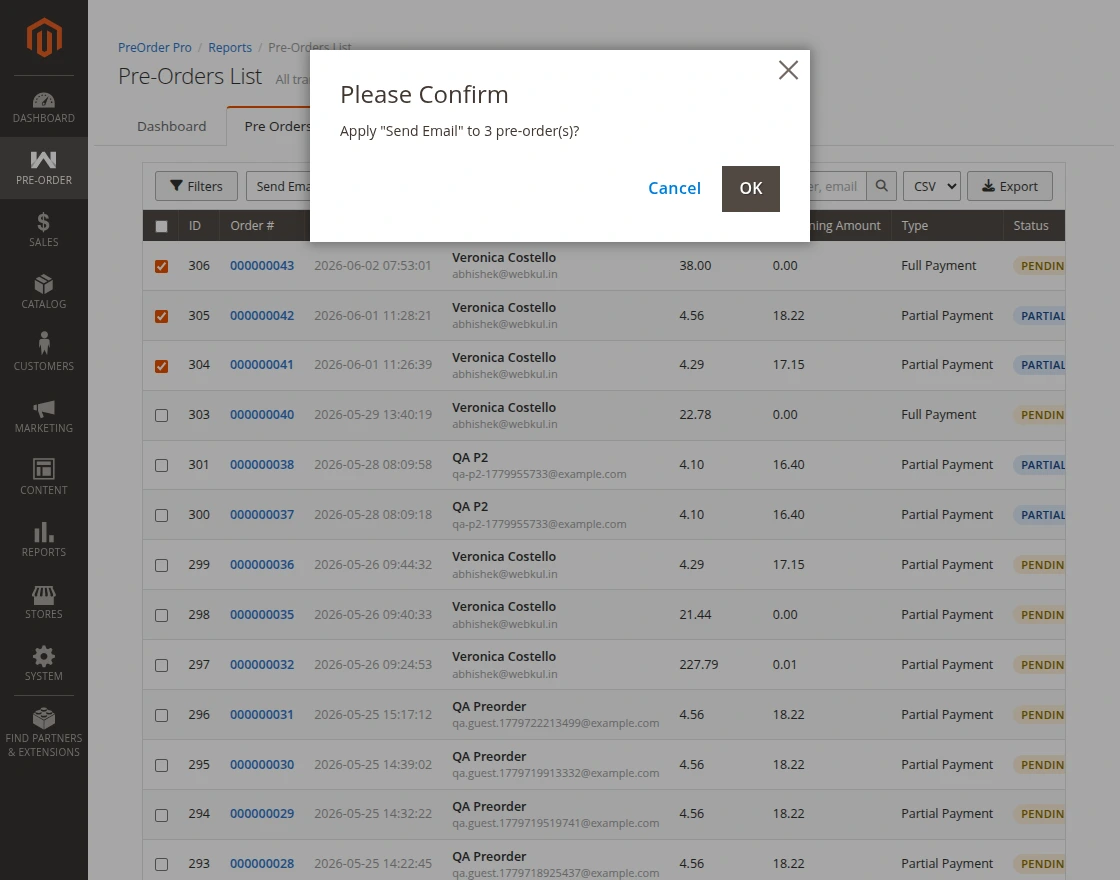Open order 000000041 link

tap(261, 364)
